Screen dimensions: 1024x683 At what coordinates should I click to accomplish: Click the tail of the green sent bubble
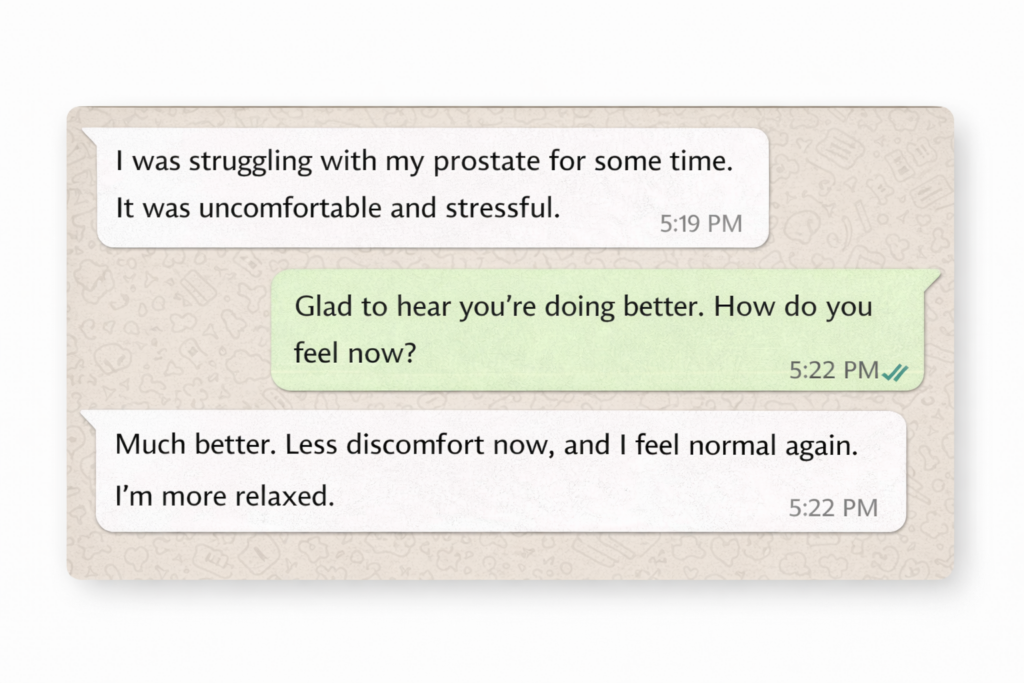934,277
